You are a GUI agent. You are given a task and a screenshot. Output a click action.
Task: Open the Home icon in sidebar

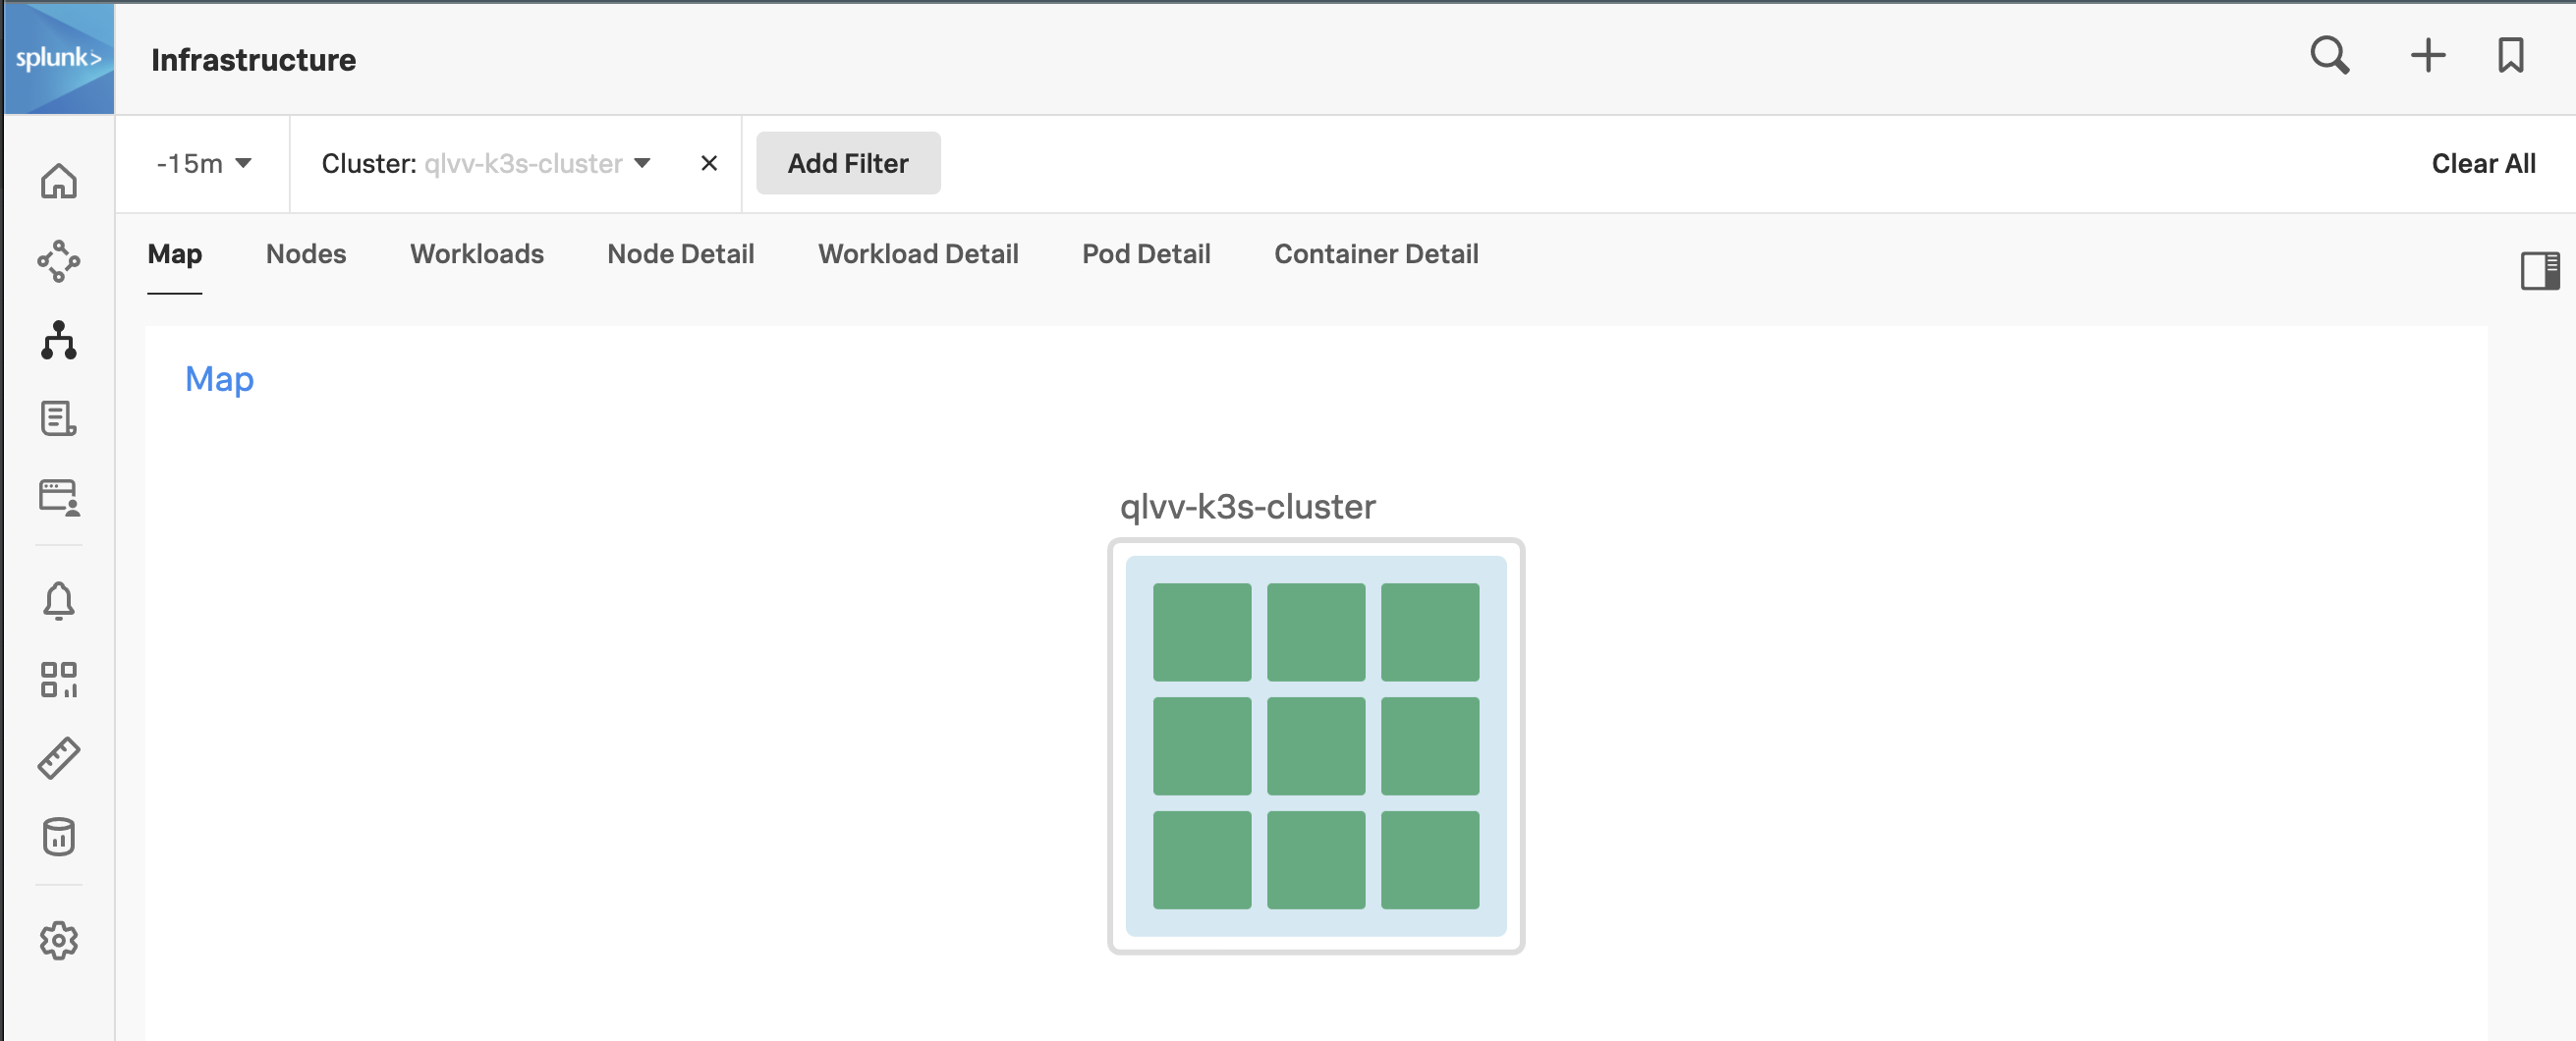tap(59, 181)
